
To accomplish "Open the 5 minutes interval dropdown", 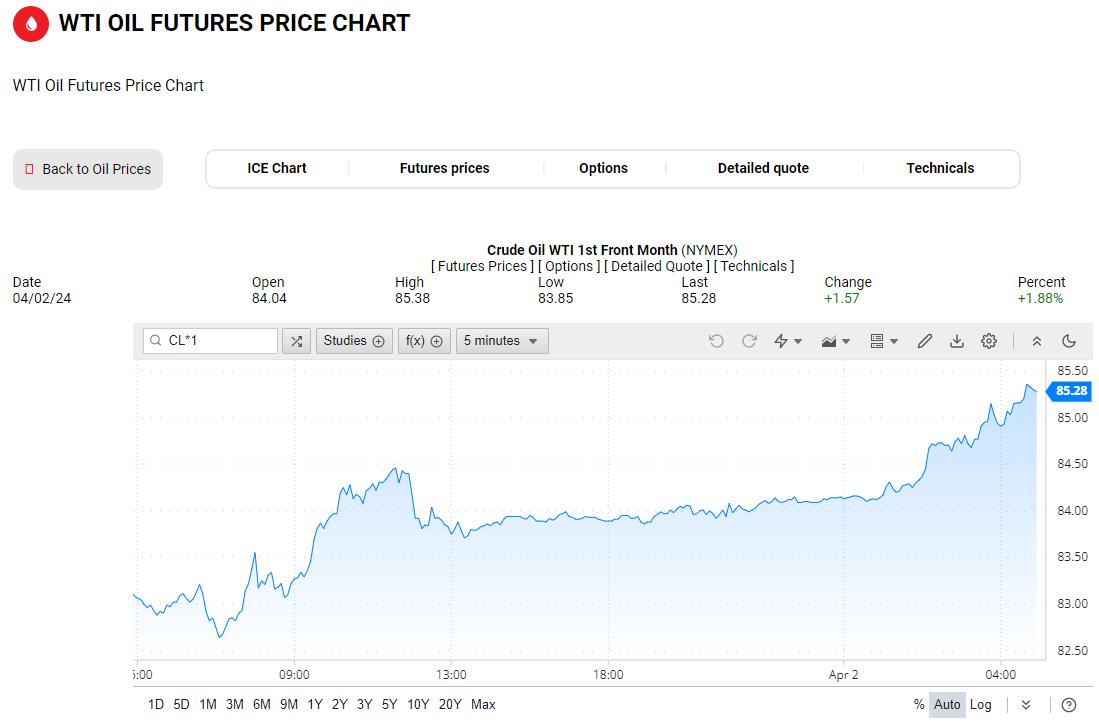I will coord(502,341).
